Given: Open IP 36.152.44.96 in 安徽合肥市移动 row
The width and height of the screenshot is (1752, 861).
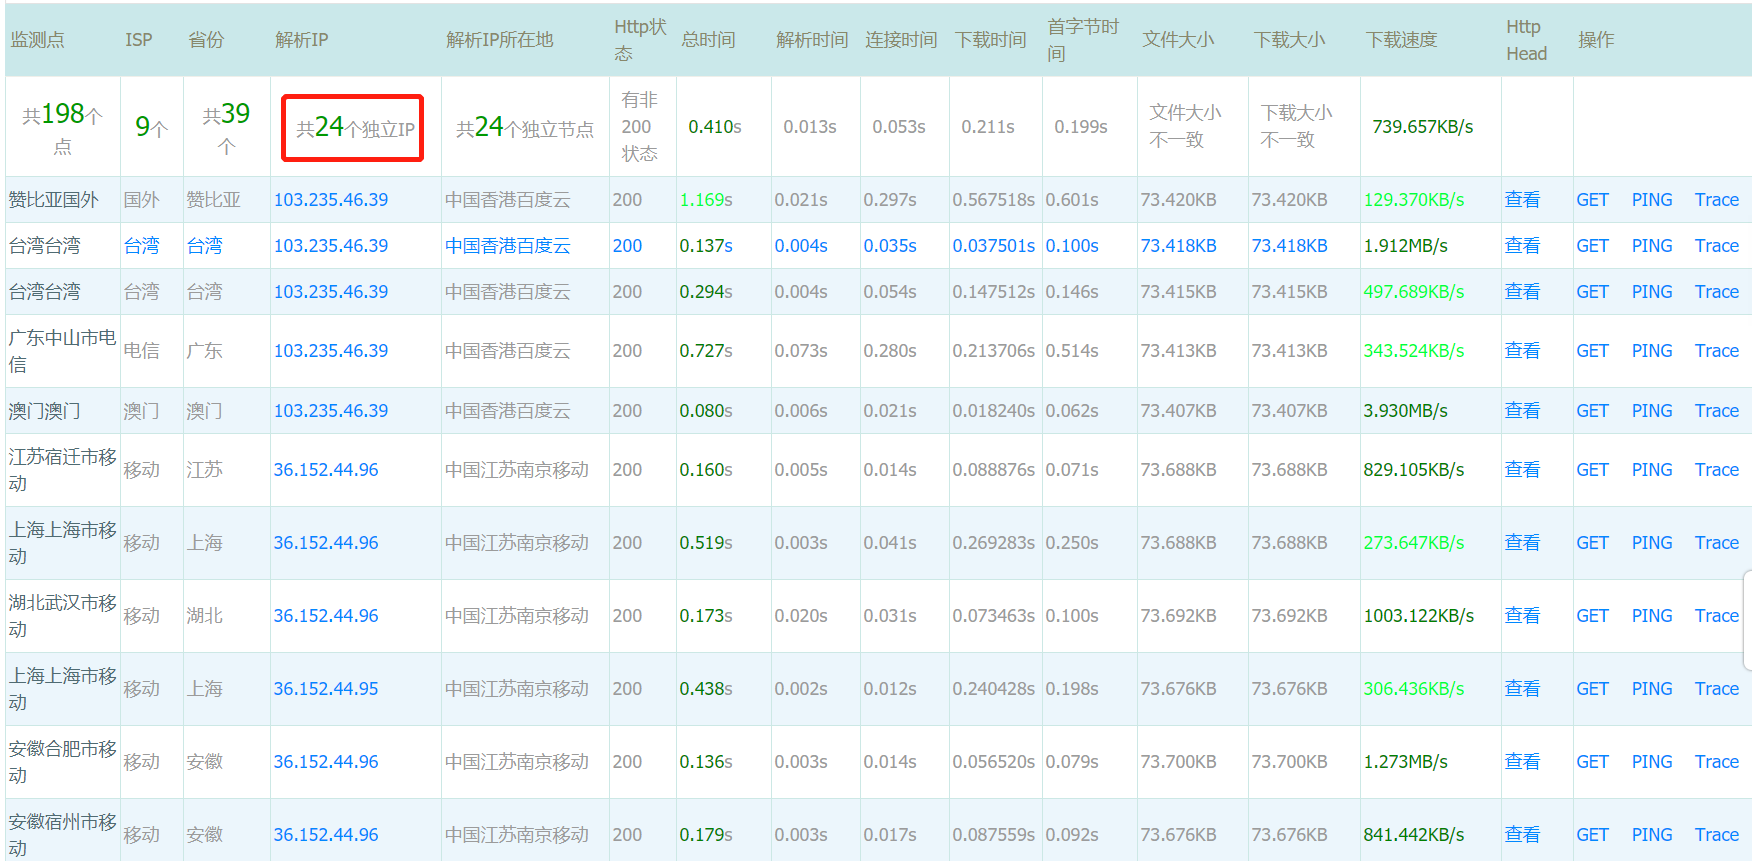Looking at the screenshot, I should [x=326, y=762].
